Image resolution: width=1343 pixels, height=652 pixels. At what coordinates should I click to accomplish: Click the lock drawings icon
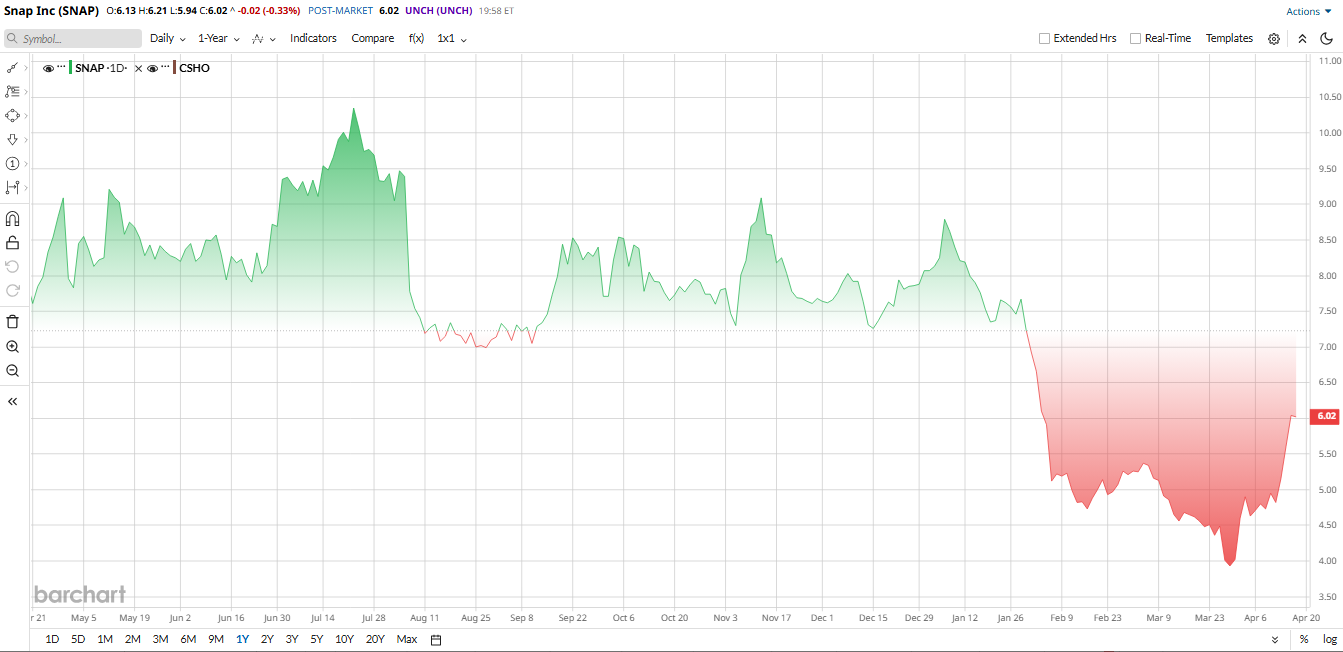pos(12,242)
